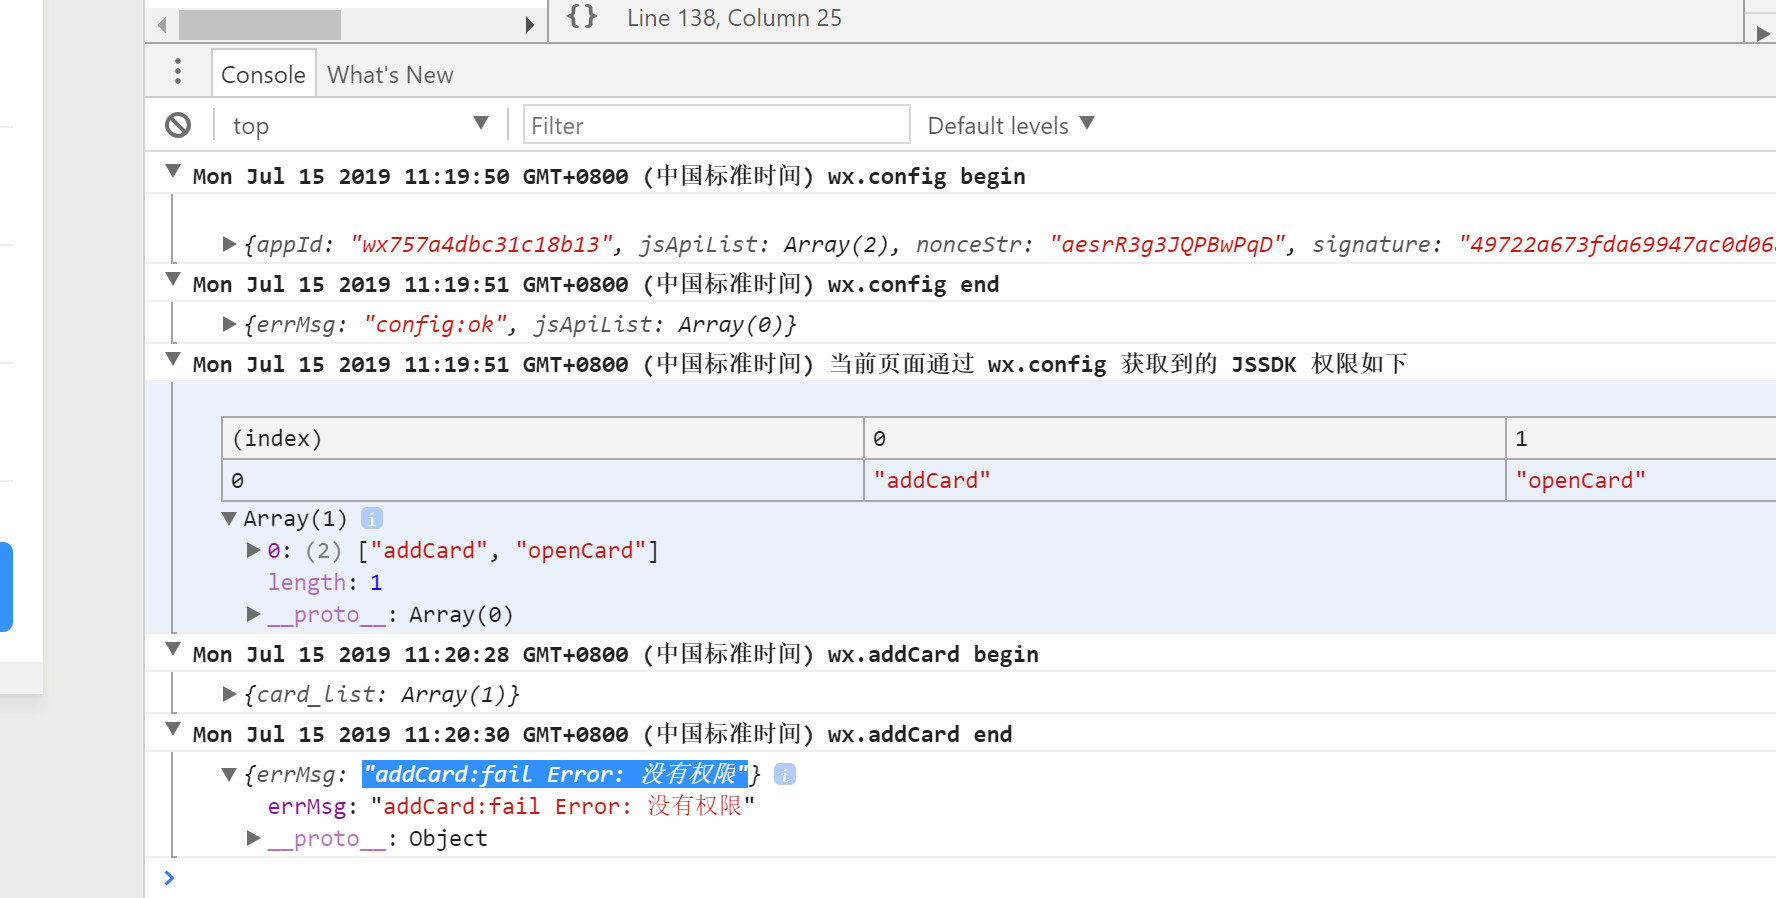Click the index 0 table row cell
Image resolution: width=1776 pixels, height=898 pixels.
tap(543, 480)
